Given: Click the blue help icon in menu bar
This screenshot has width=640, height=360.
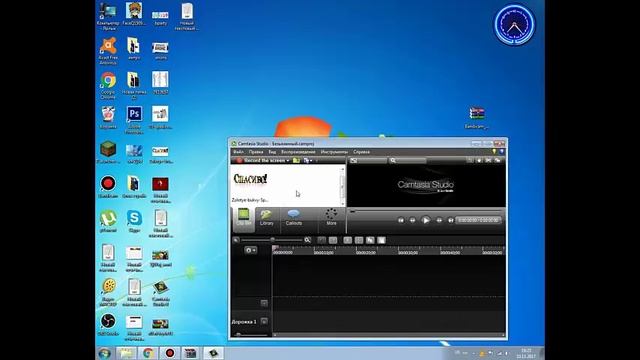Looking at the screenshot, I should (501, 152).
